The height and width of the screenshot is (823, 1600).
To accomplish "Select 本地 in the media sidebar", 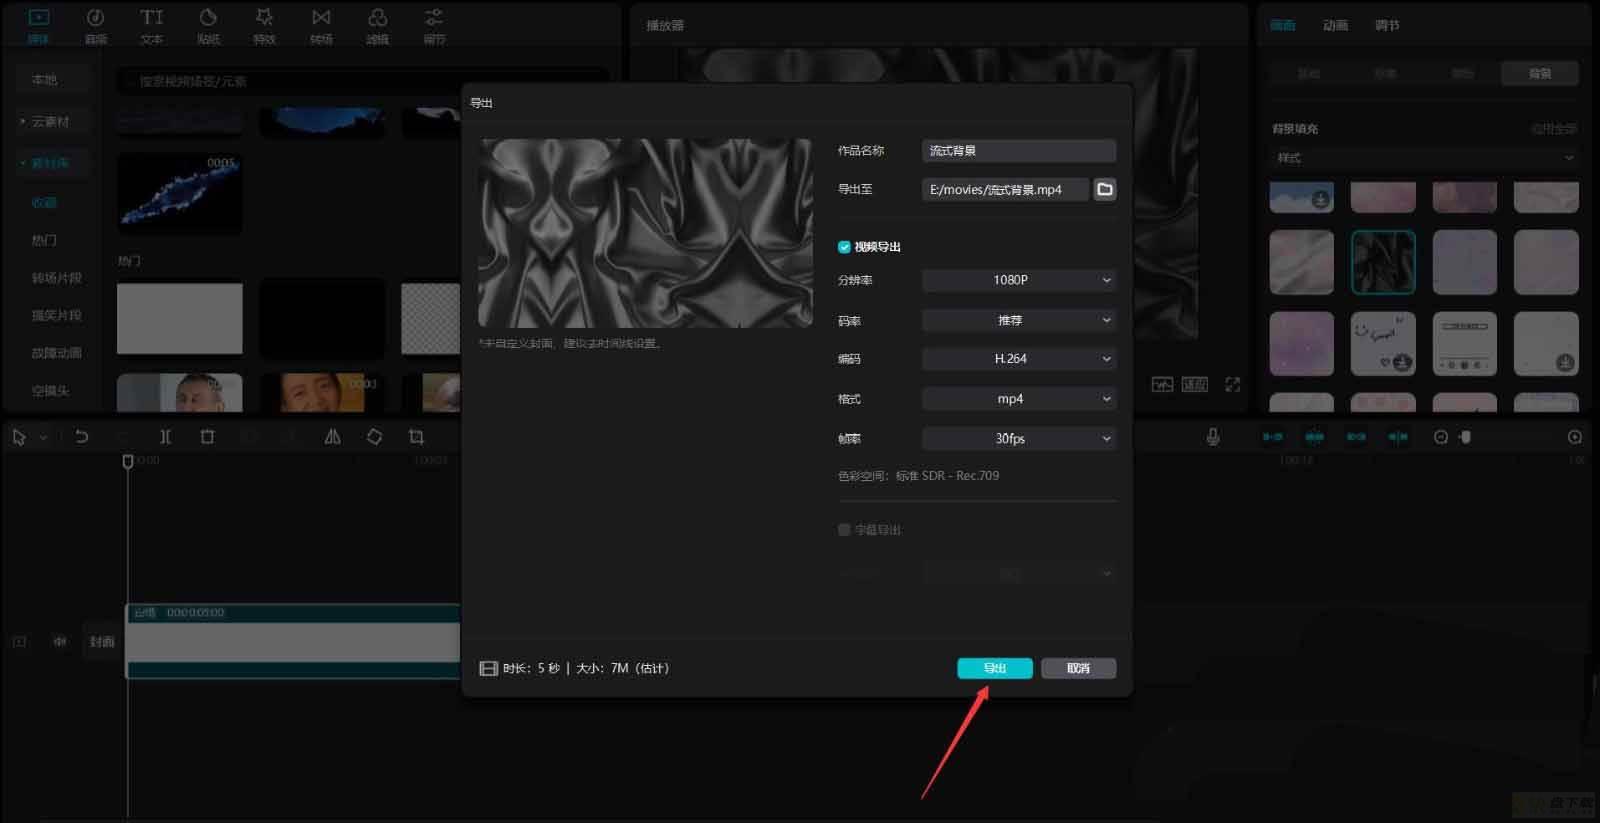I will pos(45,80).
